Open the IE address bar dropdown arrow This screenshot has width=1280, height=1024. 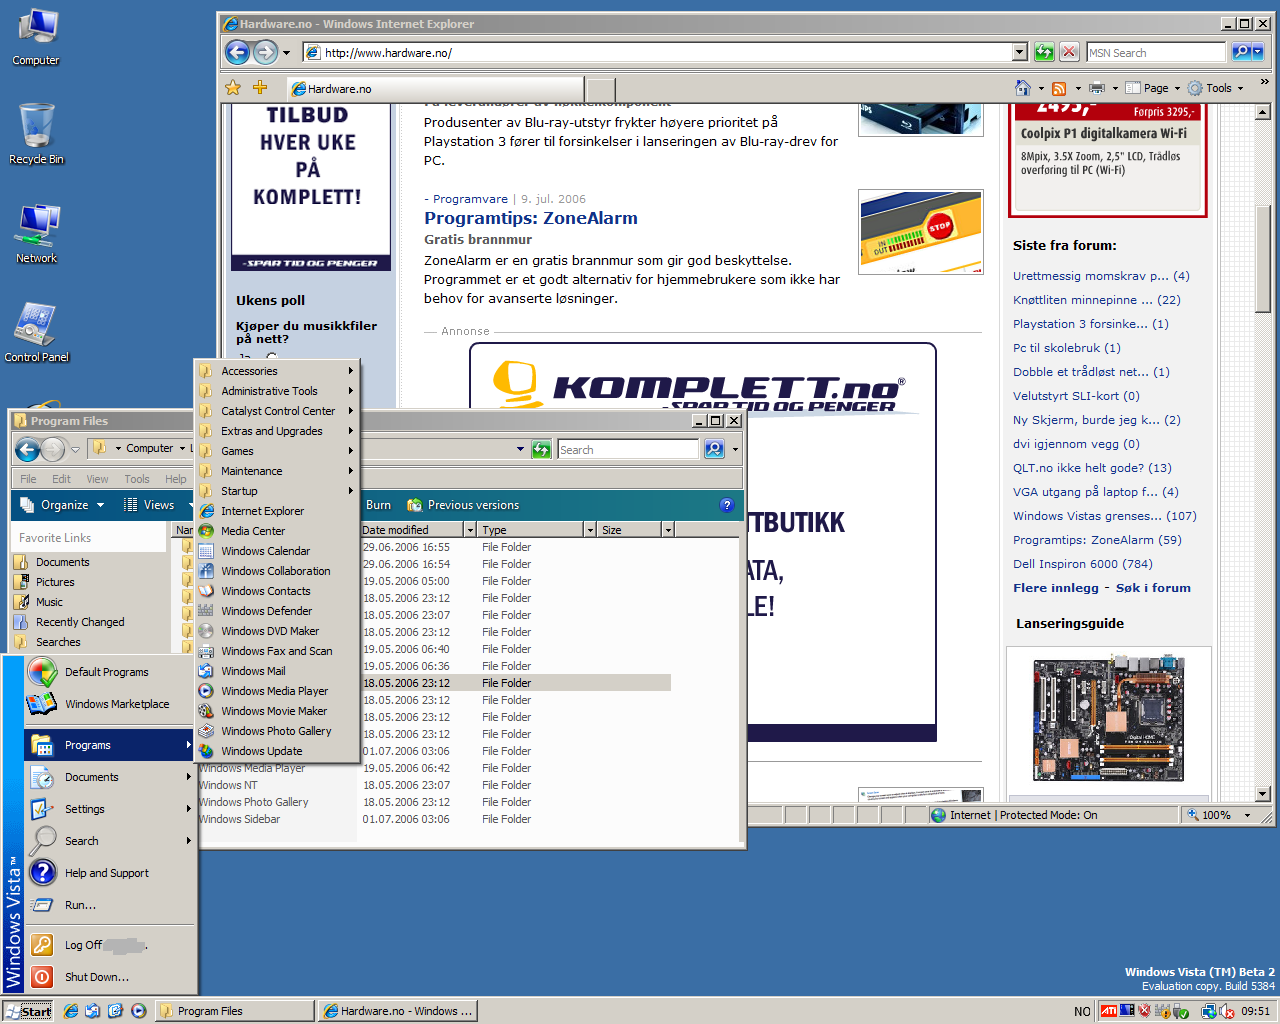[1020, 52]
